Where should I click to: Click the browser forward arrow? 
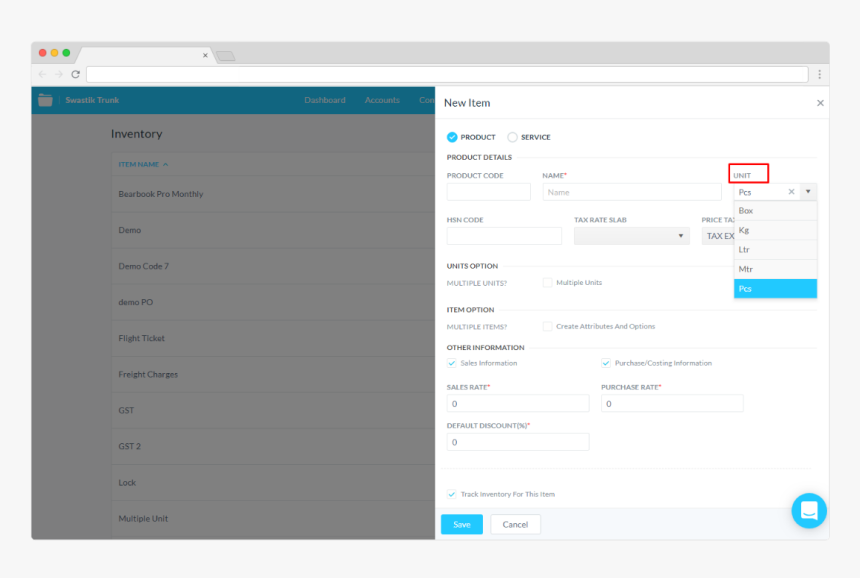(x=59, y=74)
